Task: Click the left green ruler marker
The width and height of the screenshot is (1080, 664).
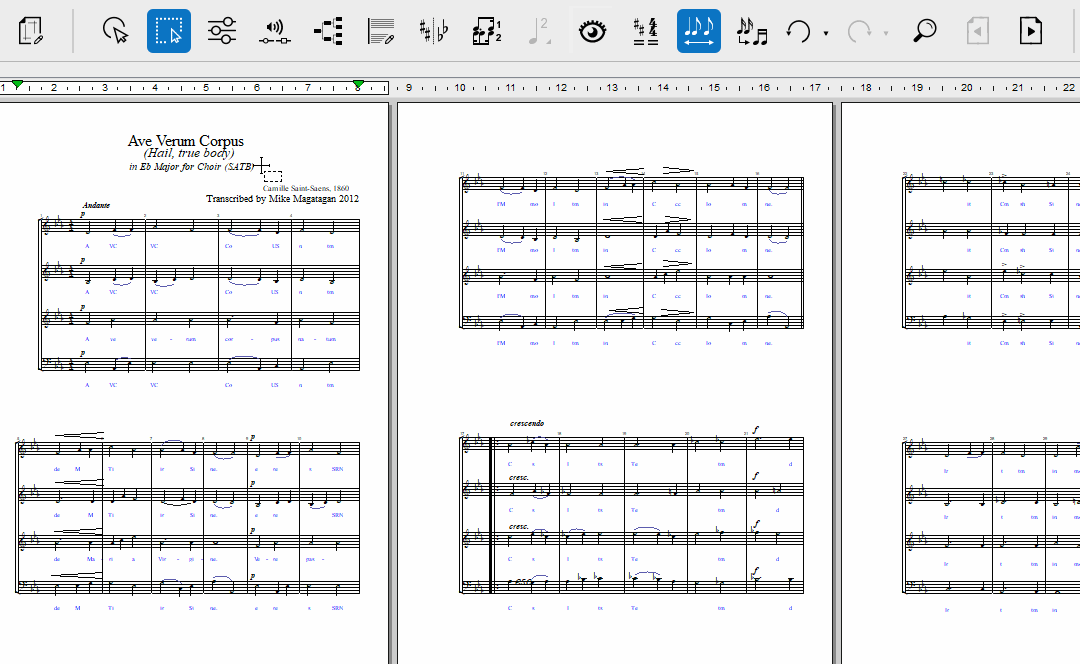Action: (x=18, y=85)
